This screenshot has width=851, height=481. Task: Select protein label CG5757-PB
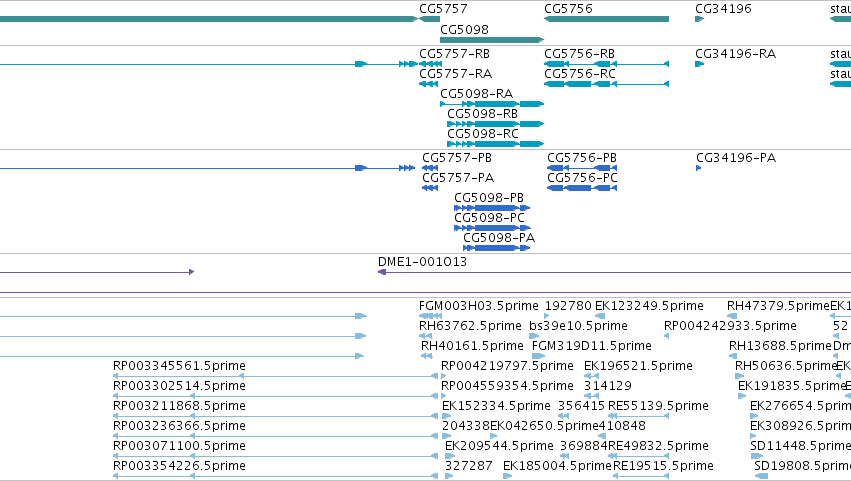point(457,158)
